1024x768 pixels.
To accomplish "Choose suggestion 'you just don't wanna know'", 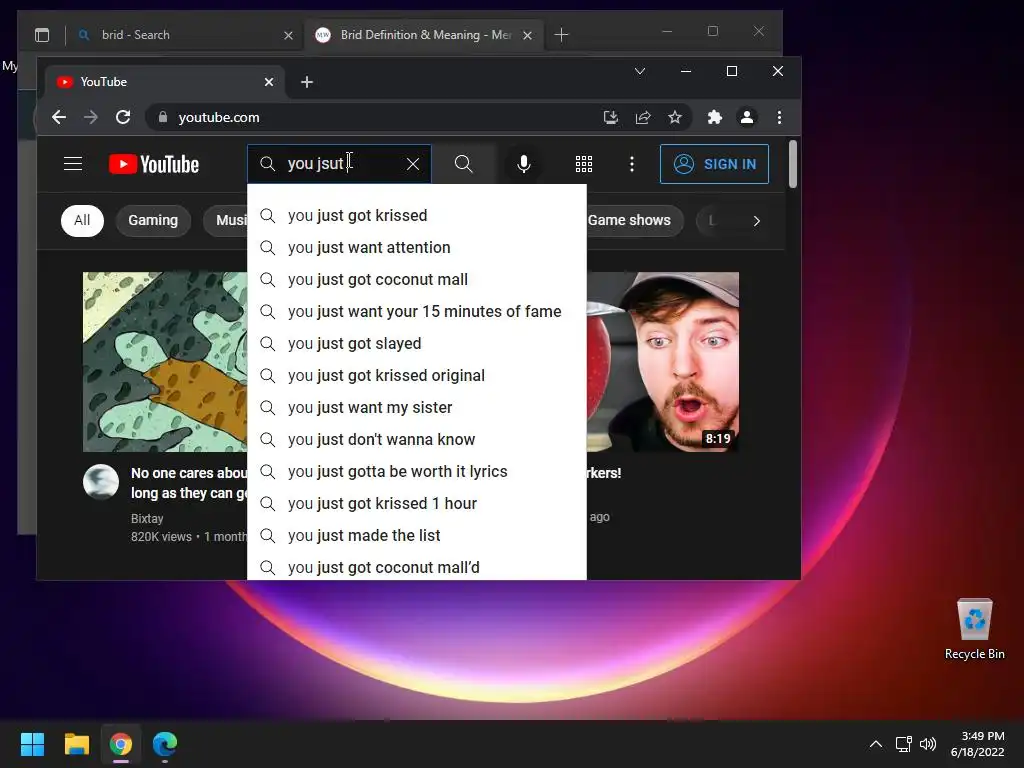I will pos(417,440).
